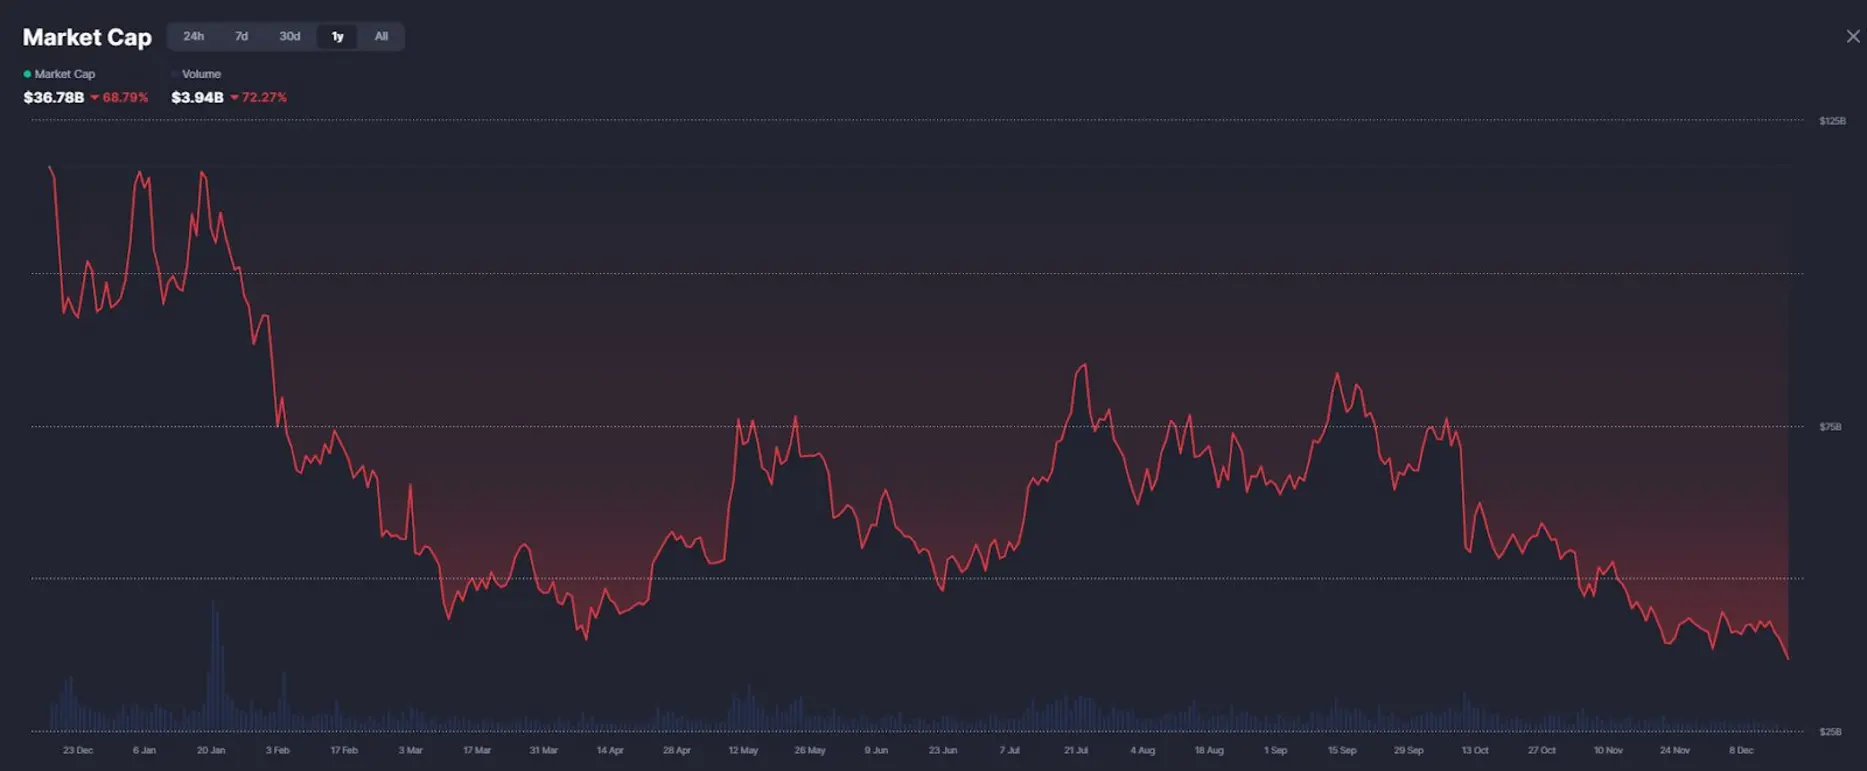
Task: Click the green Market Cap legend dot
Action: (x=27, y=74)
